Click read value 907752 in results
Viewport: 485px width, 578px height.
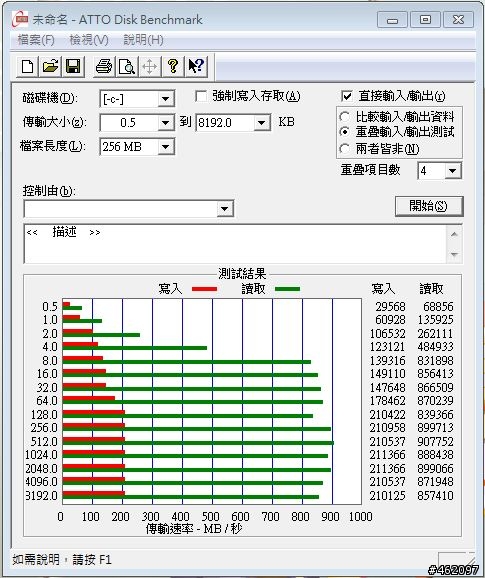pos(435,441)
